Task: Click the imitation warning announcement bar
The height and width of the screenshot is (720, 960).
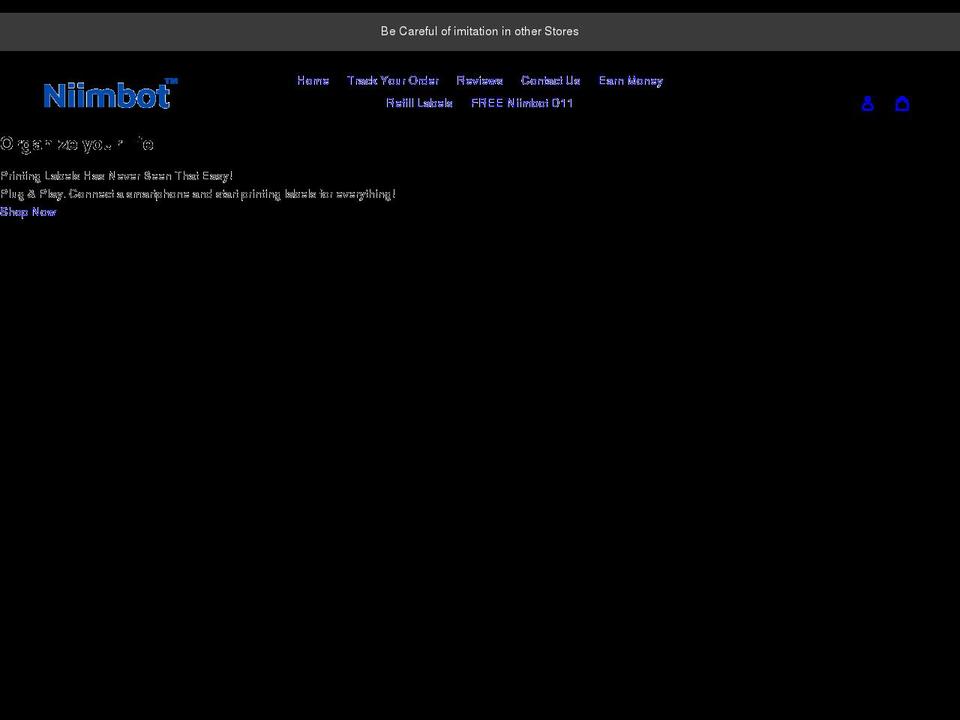Action: click(x=479, y=31)
